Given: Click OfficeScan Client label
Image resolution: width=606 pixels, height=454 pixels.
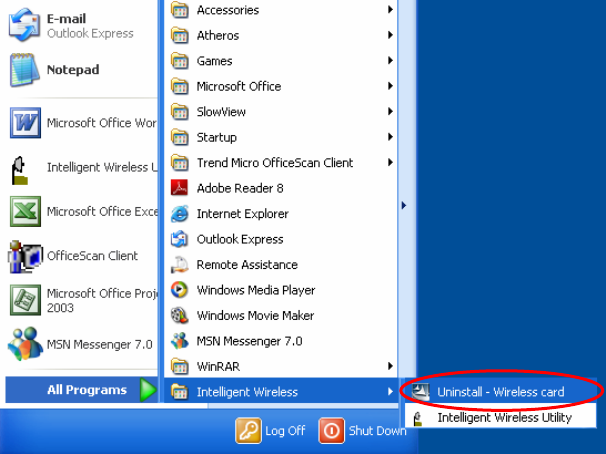Looking at the screenshot, I should 92,256.
